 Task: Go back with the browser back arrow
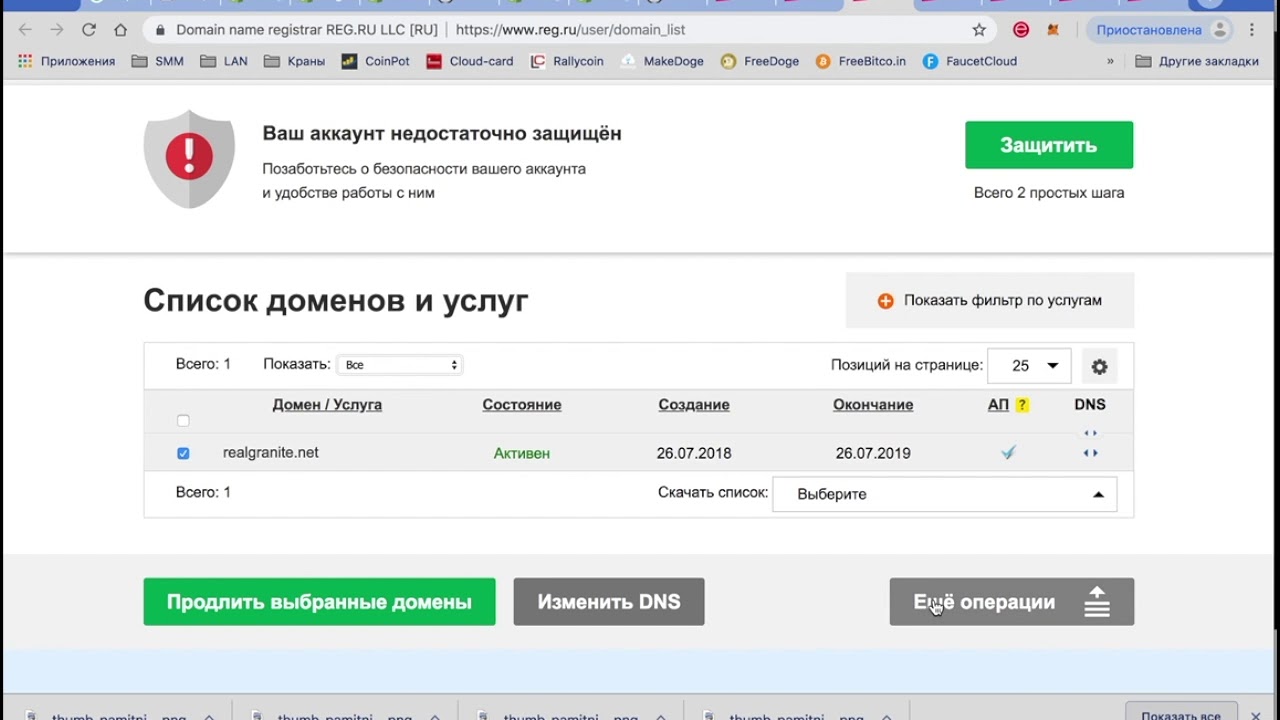(x=25, y=30)
